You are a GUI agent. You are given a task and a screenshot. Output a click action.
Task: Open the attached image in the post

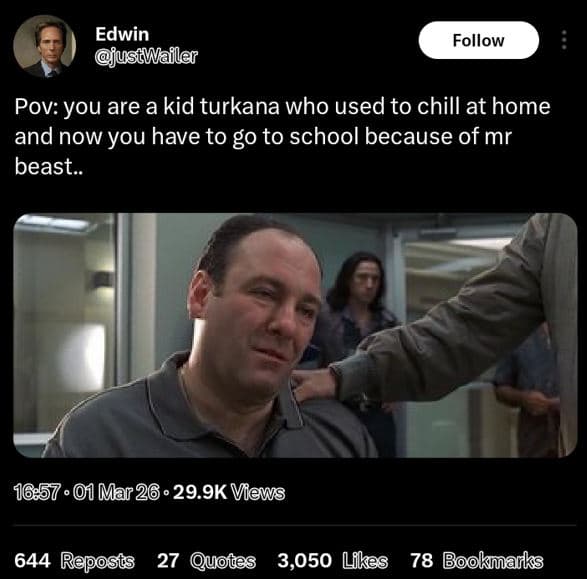click(x=295, y=335)
